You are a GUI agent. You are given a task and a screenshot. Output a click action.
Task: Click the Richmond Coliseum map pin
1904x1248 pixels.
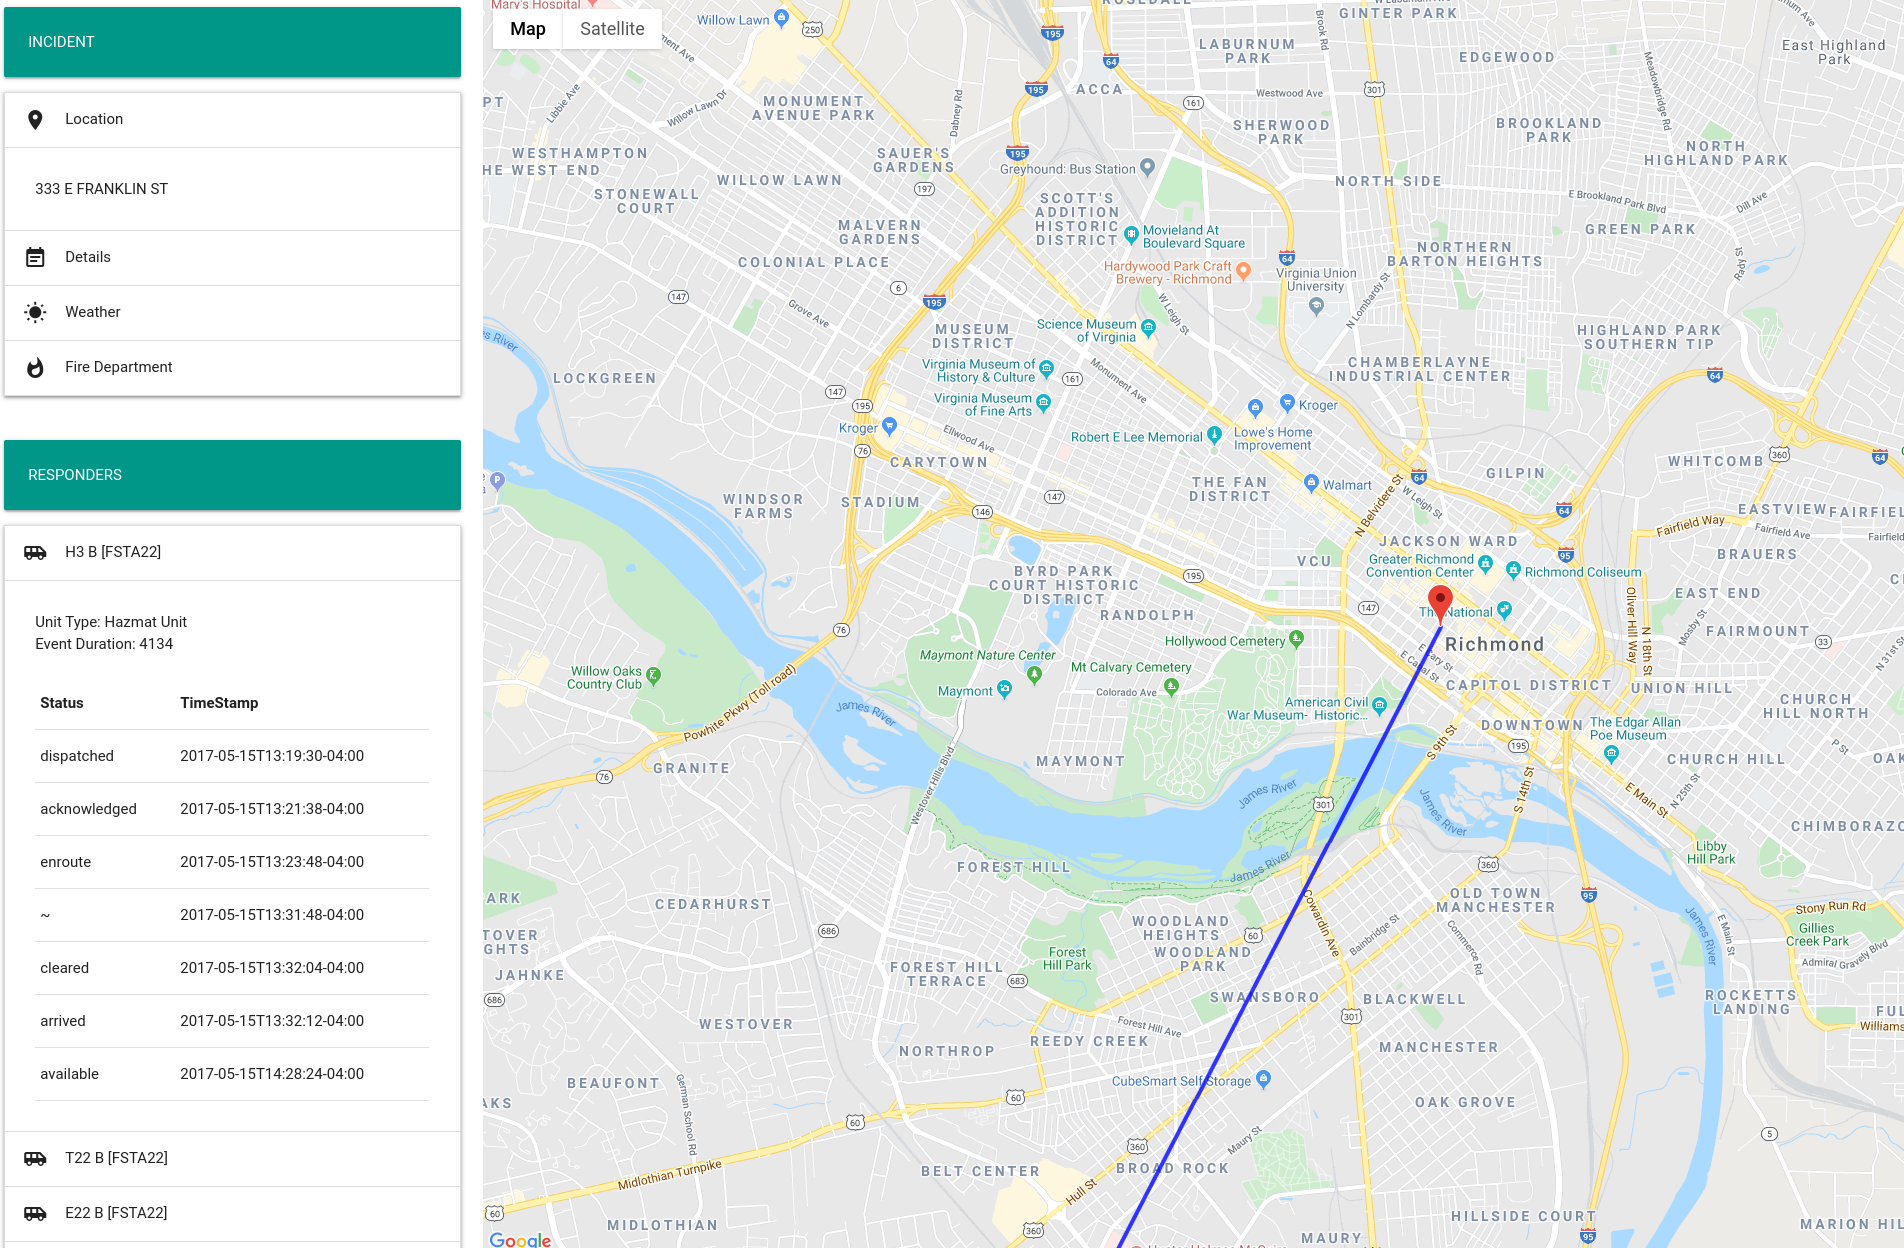click(1514, 570)
